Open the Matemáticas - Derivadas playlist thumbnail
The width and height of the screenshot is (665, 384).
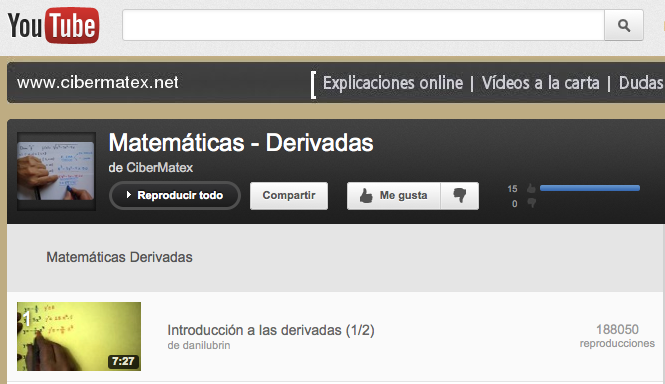tap(56, 171)
